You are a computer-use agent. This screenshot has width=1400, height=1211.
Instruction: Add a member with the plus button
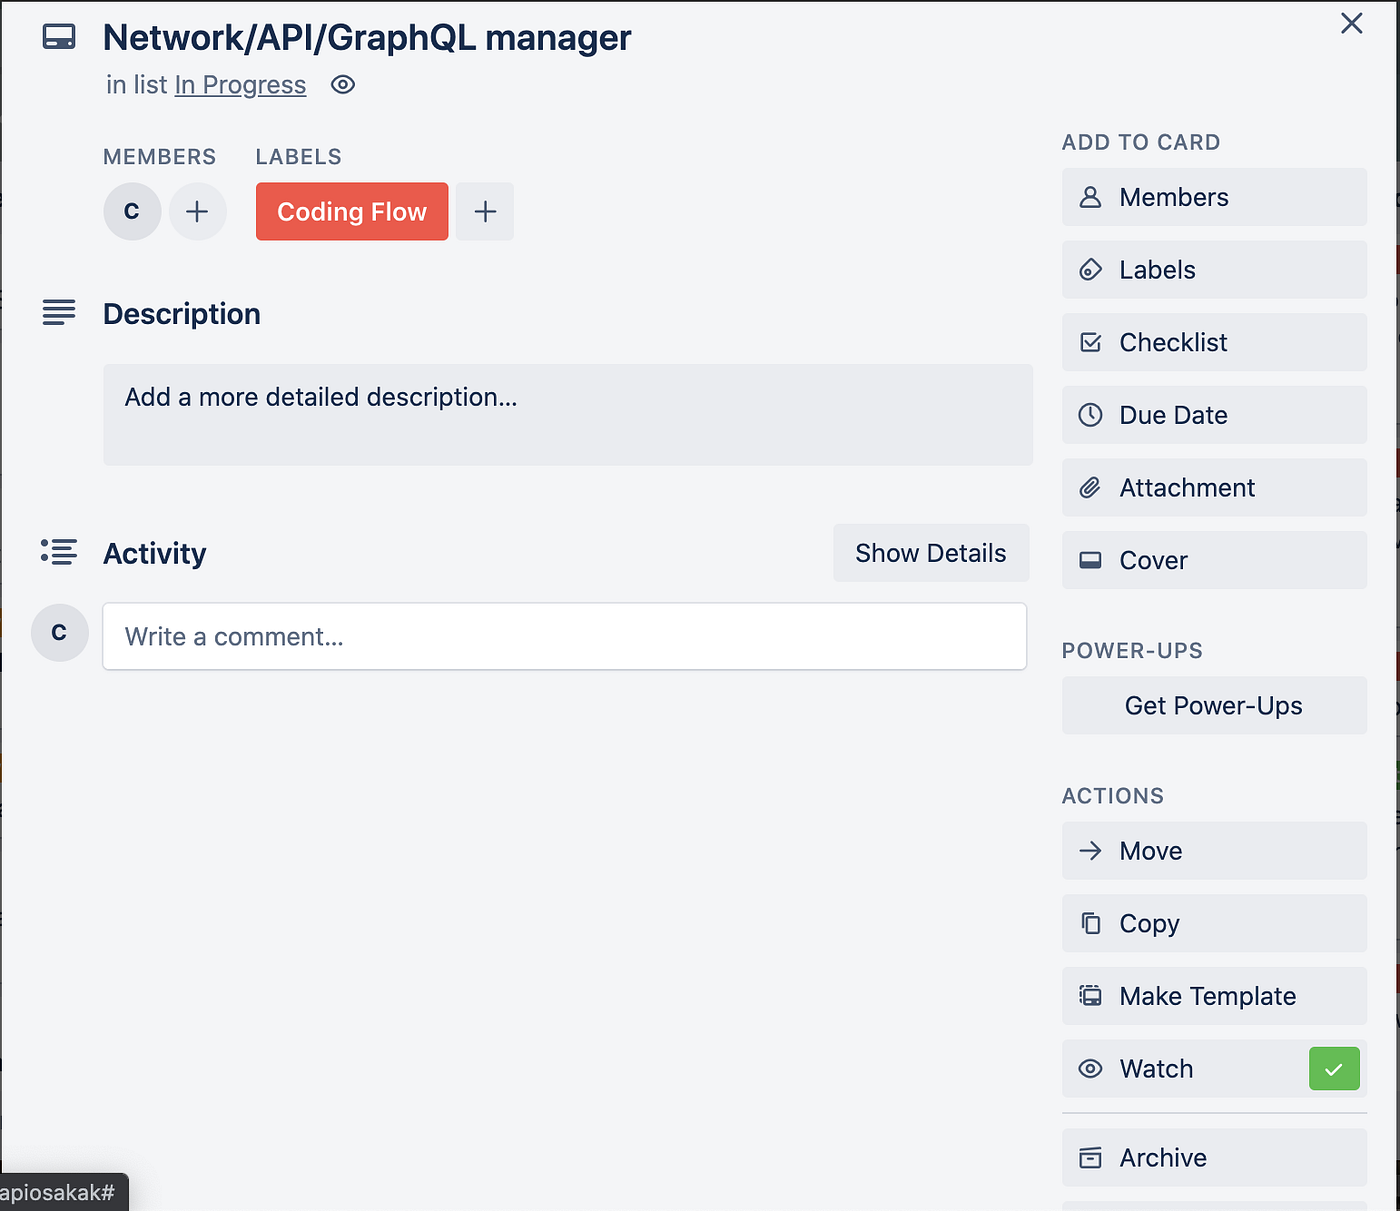(198, 212)
